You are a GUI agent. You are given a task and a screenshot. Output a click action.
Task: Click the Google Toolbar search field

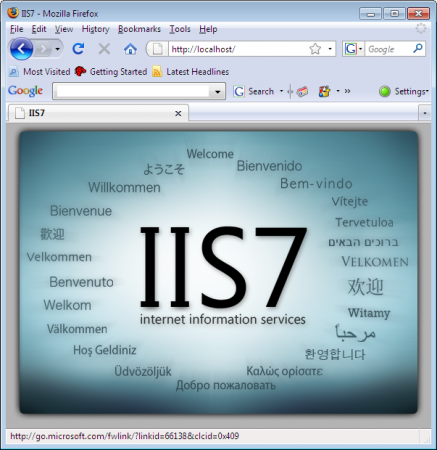pyautogui.click(x=133, y=91)
